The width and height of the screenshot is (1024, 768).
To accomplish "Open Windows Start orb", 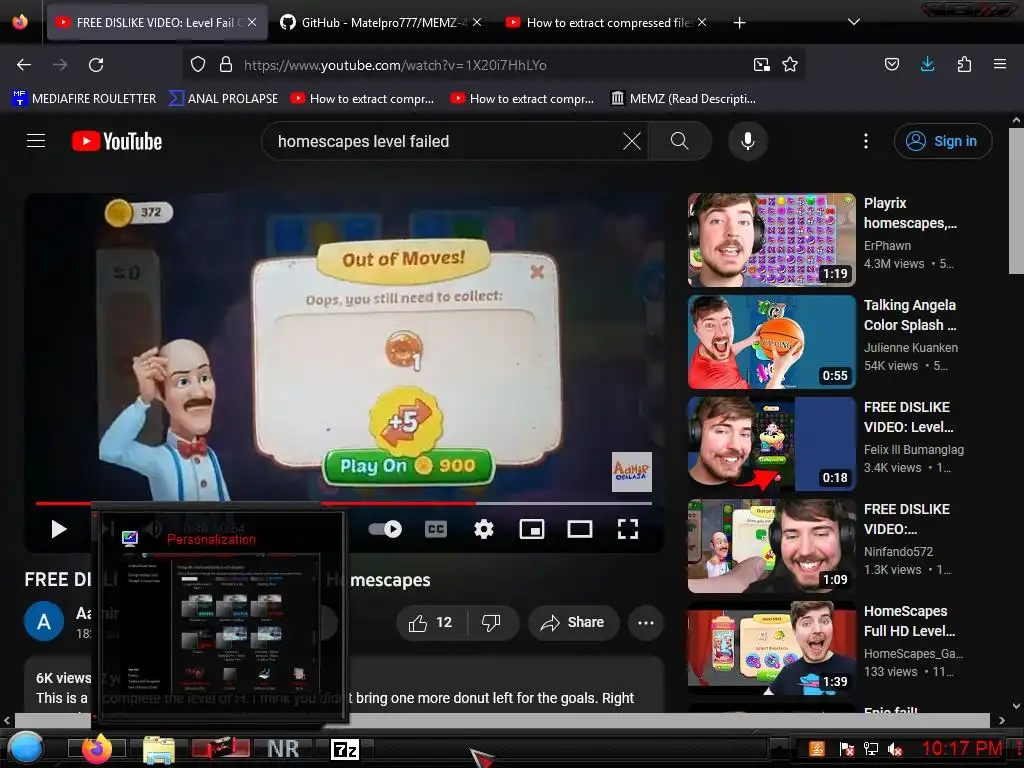I will [25, 748].
